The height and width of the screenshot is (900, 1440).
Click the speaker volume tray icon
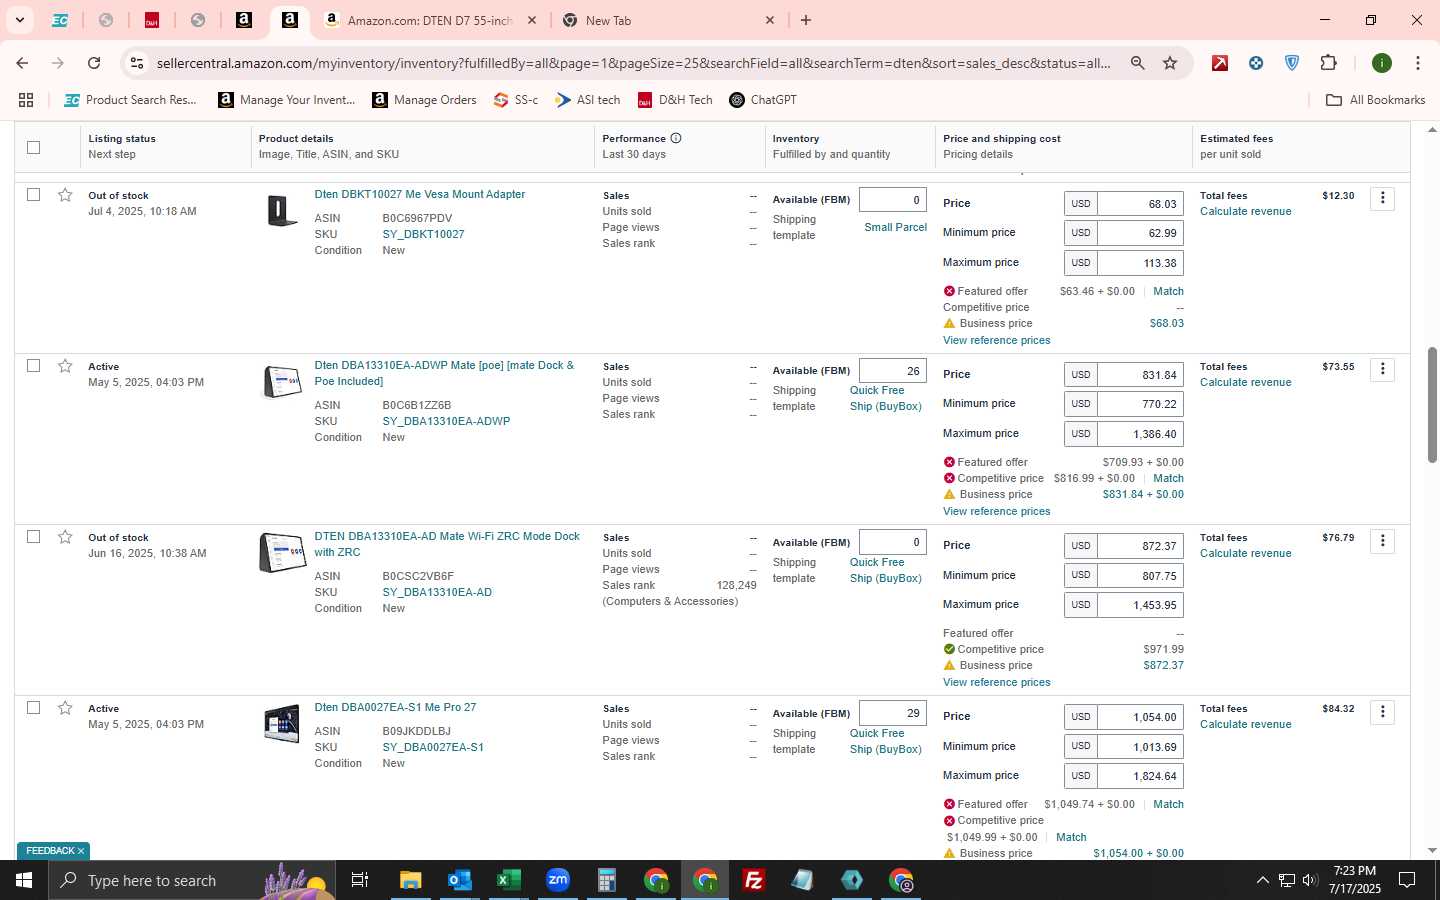pyautogui.click(x=1310, y=880)
